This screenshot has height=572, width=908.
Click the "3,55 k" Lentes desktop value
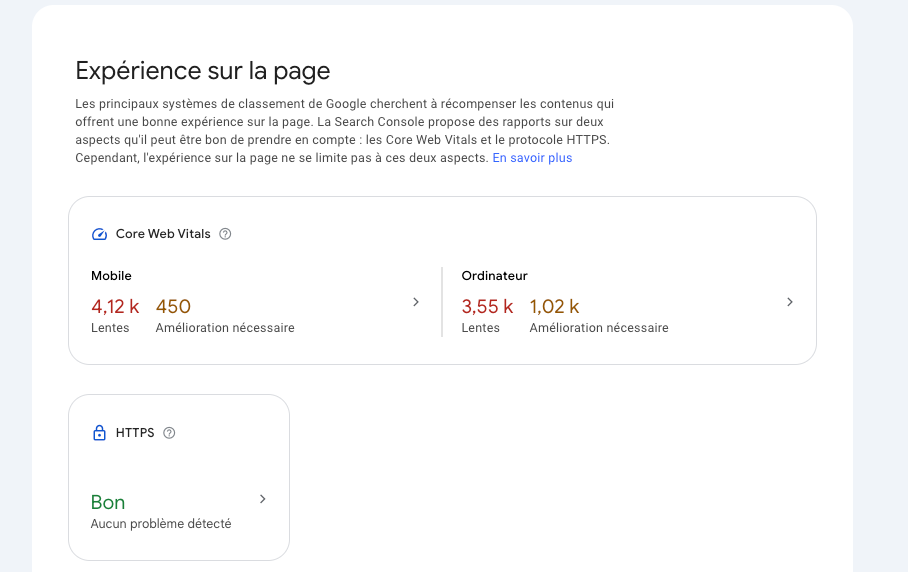pos(487,306)
